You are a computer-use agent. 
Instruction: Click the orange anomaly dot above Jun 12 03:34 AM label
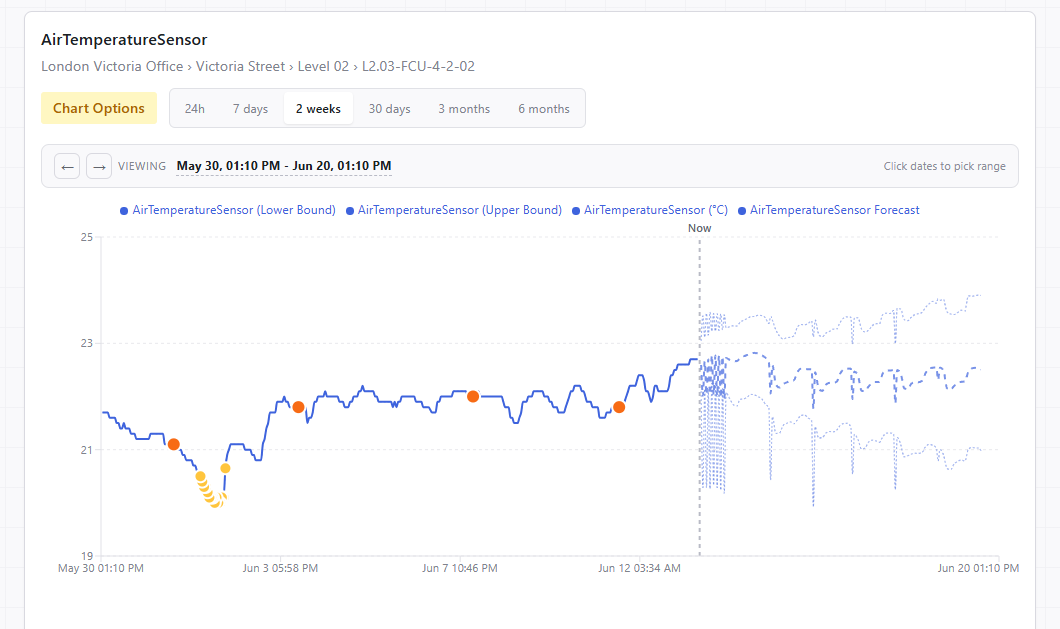pos(619,407)
